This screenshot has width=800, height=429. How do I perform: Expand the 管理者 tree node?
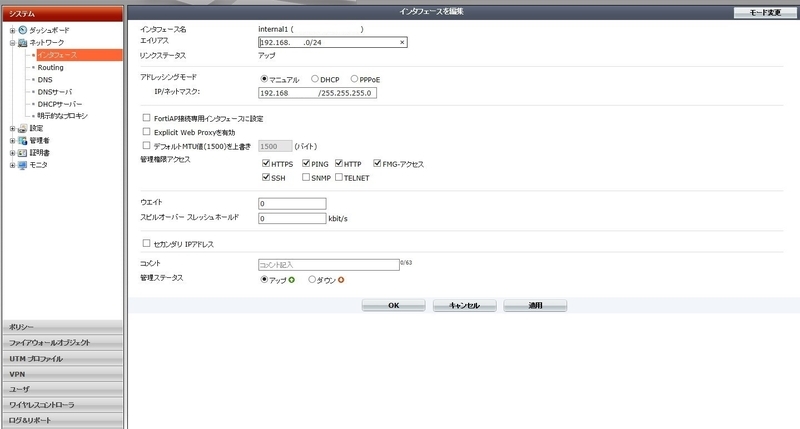pos(13,141)
